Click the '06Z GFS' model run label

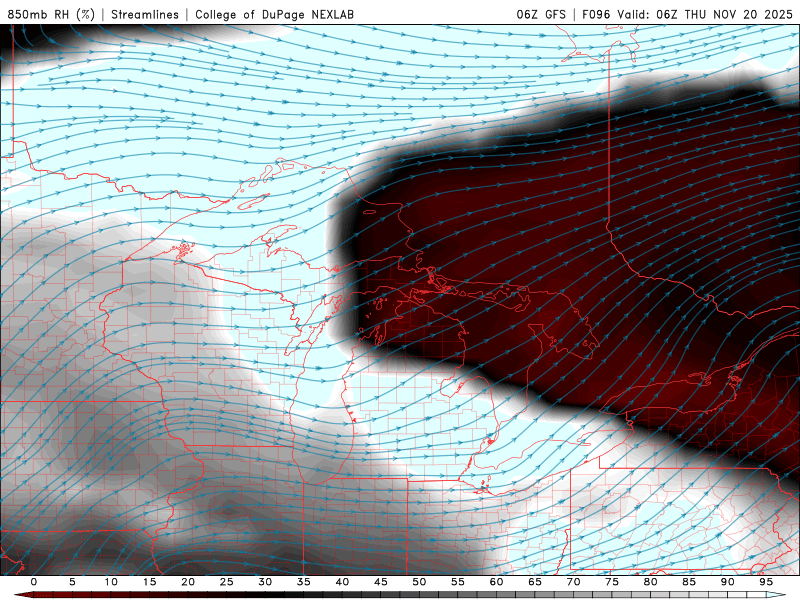[541, 14]
